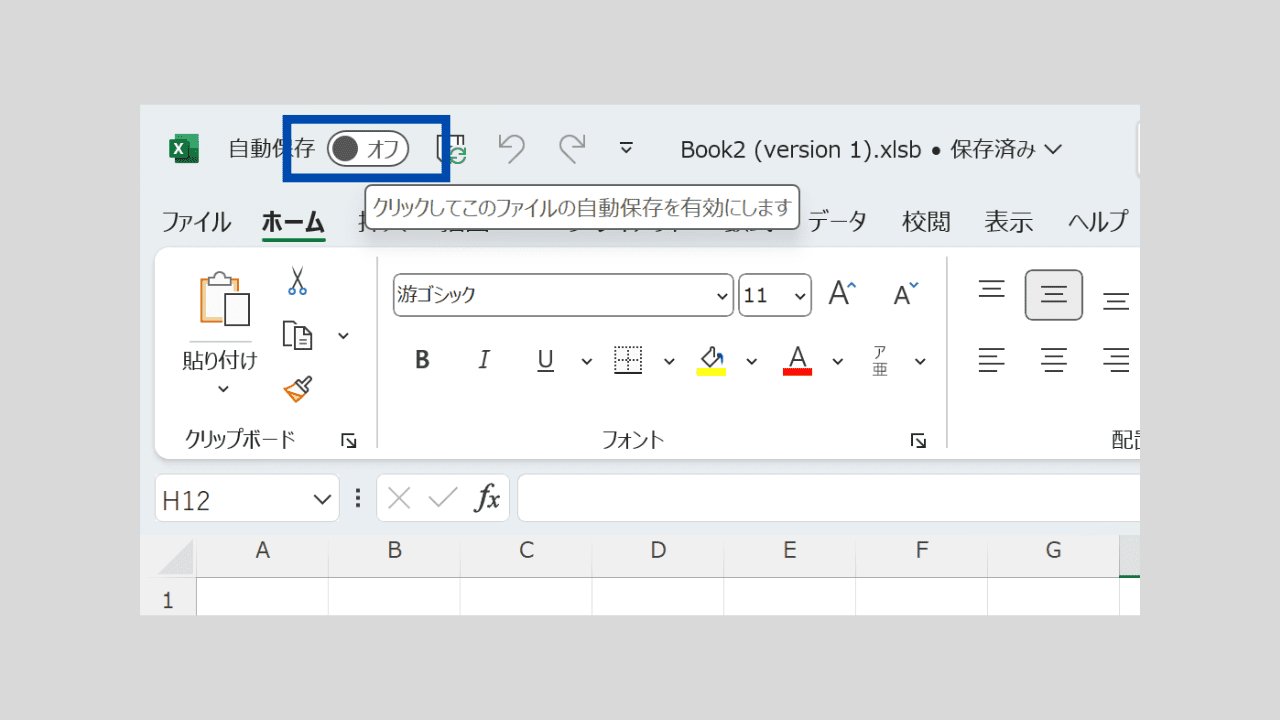
Task: Redo the action with the redo arrow
Action: click(572, 149)
